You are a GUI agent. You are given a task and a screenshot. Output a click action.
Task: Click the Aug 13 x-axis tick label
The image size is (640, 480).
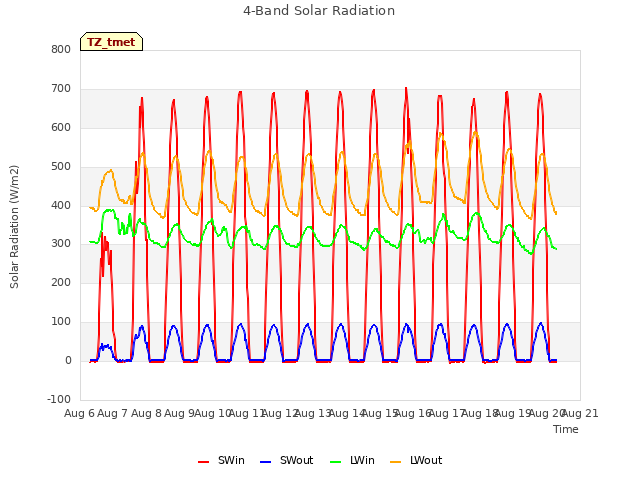(x=313, y=413)
